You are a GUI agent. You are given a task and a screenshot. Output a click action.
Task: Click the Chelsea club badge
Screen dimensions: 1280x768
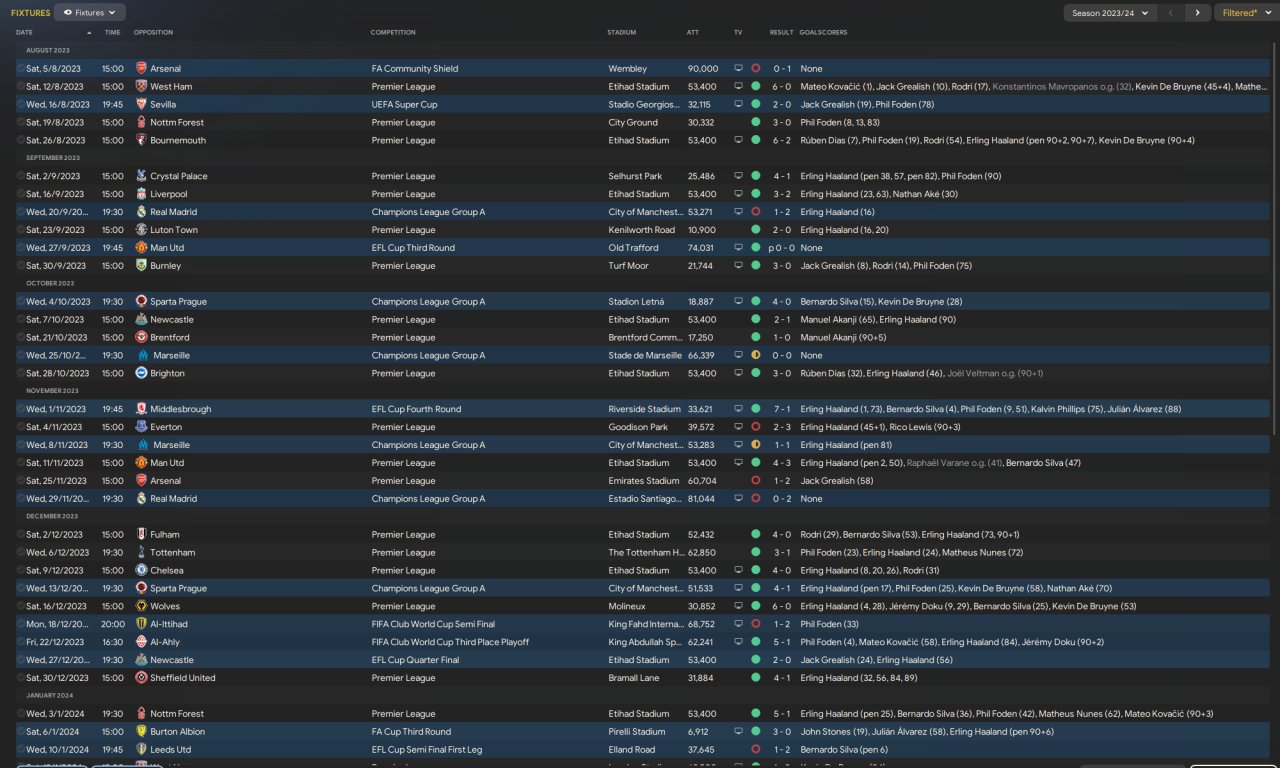click(141, 571)
